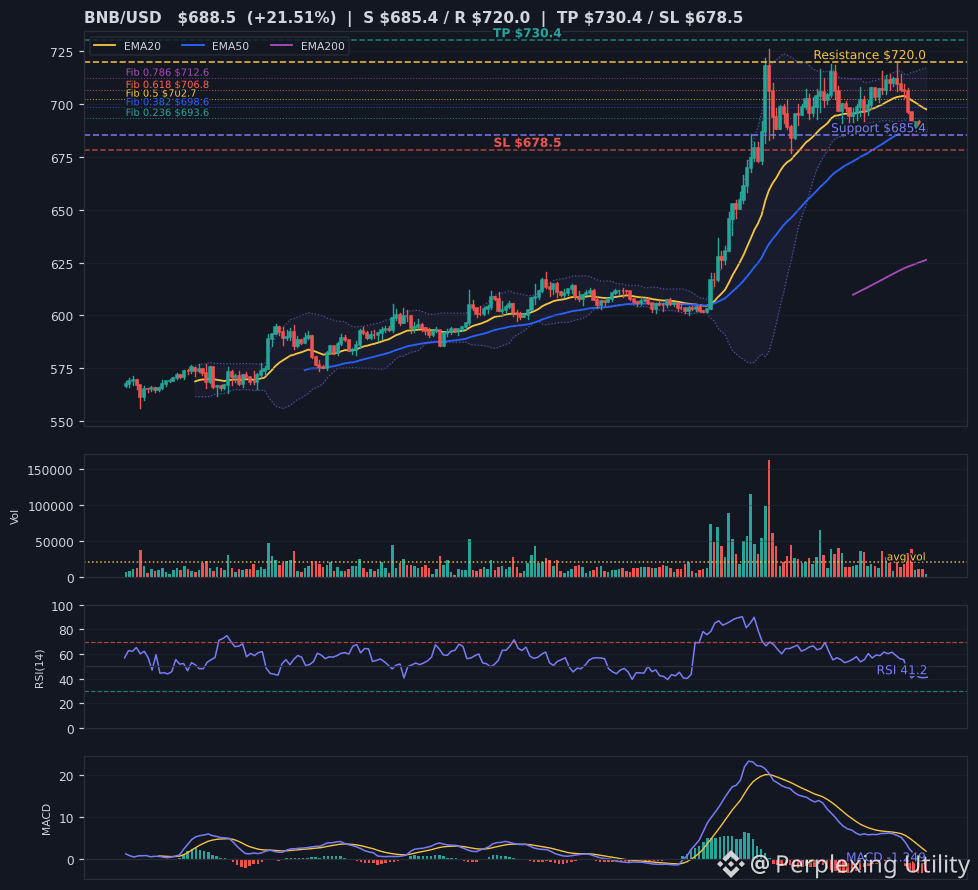Click the 625 price axis tick
This screenshot has height=890, width=978.
(61, 264)
